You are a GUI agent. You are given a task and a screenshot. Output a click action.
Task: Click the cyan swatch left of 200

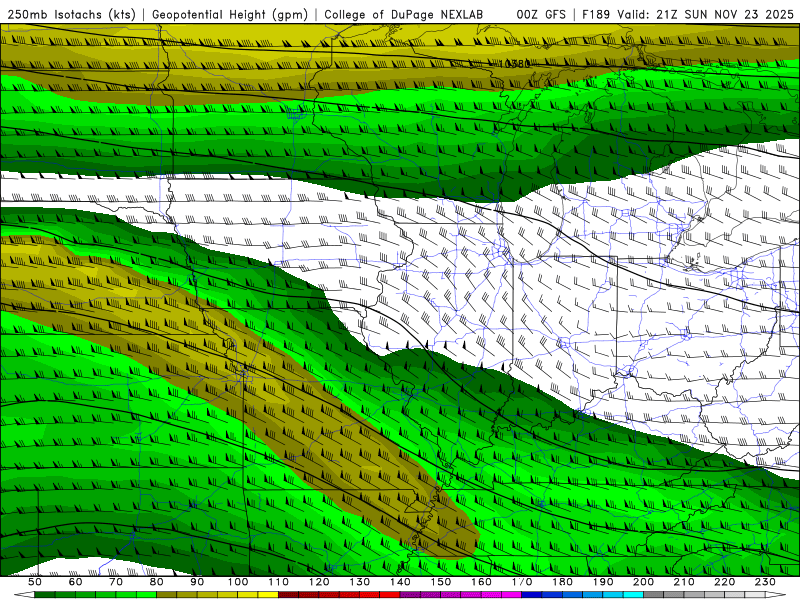click(633, 595)
